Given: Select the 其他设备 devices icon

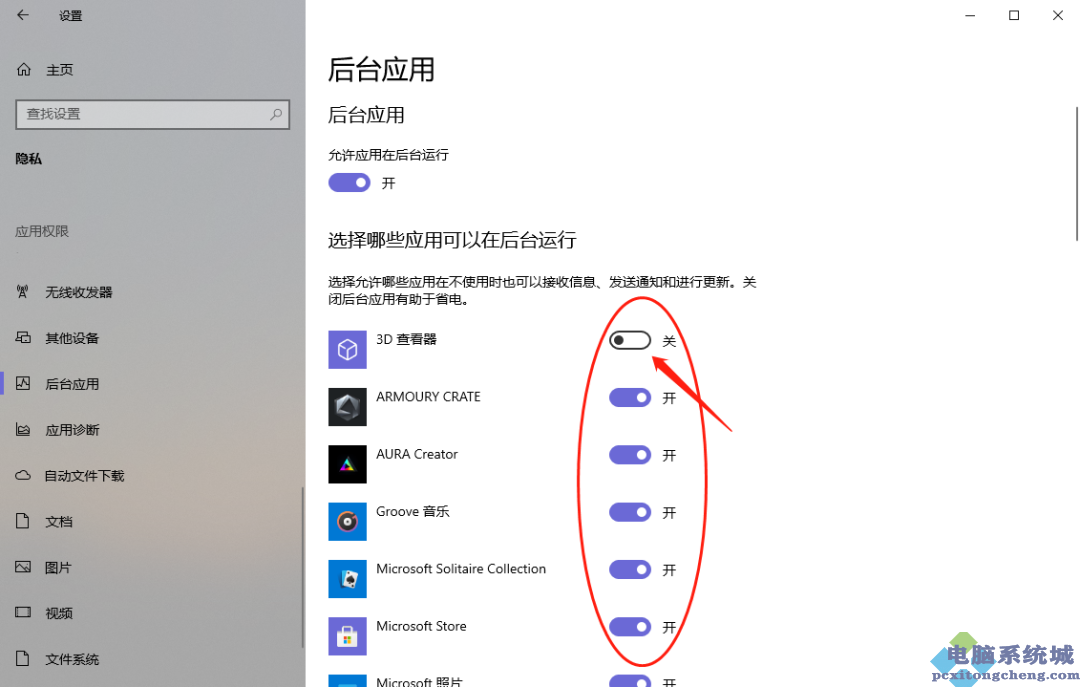Looking at the screenshot, I should (23, 338).
